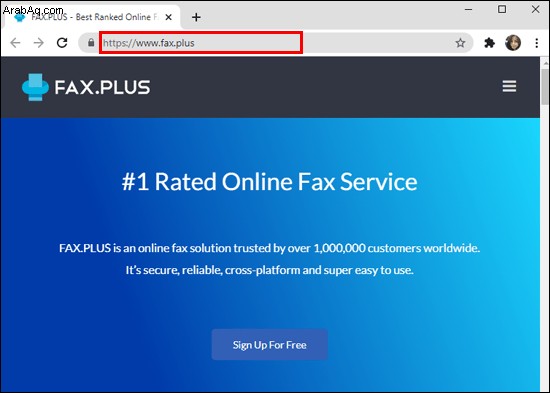
Task: Open a new tab with the plus button
Action: pyautogui.click(x=196, y=17)
